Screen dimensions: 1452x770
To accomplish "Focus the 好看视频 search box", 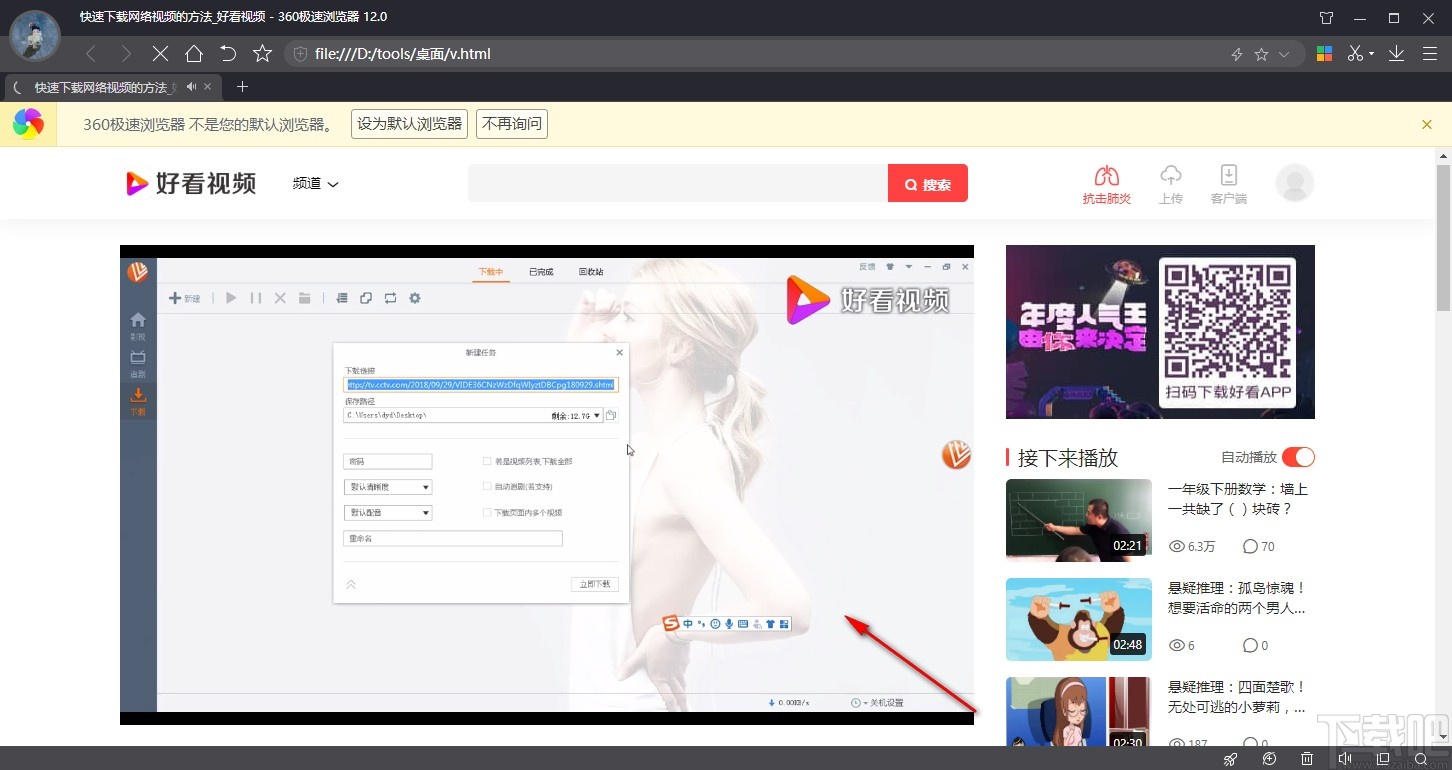I will tap(678, 184).
